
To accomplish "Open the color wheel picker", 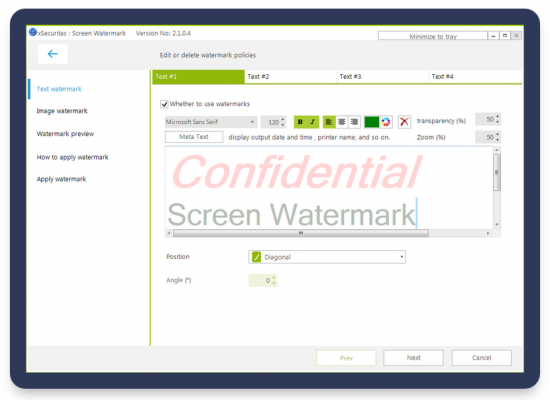I will click(x=386, y=122).
